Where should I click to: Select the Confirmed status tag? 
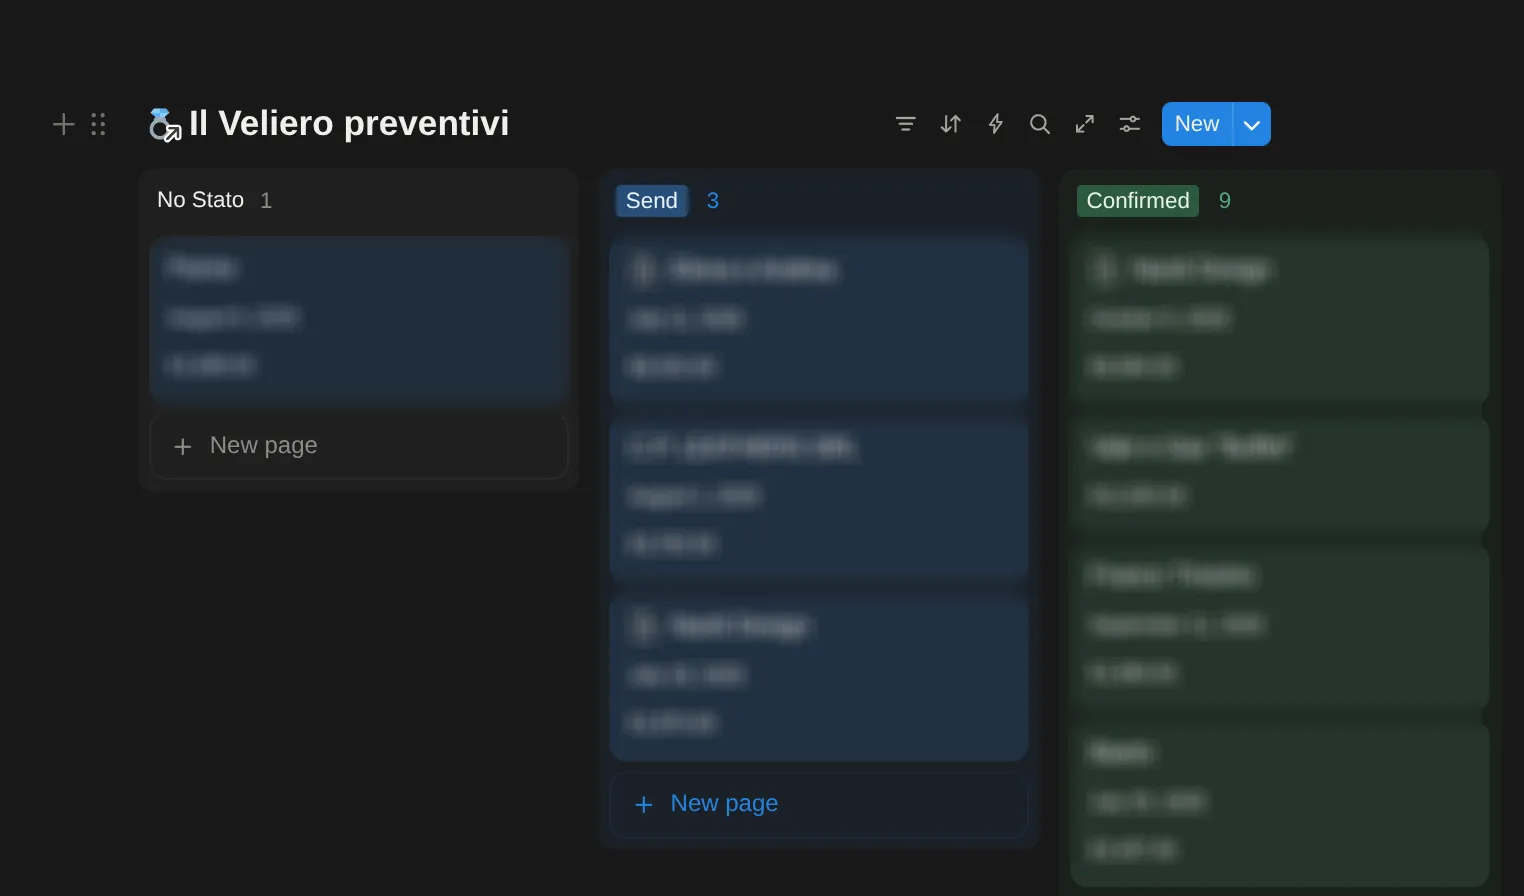click(x=1138, y=201)
